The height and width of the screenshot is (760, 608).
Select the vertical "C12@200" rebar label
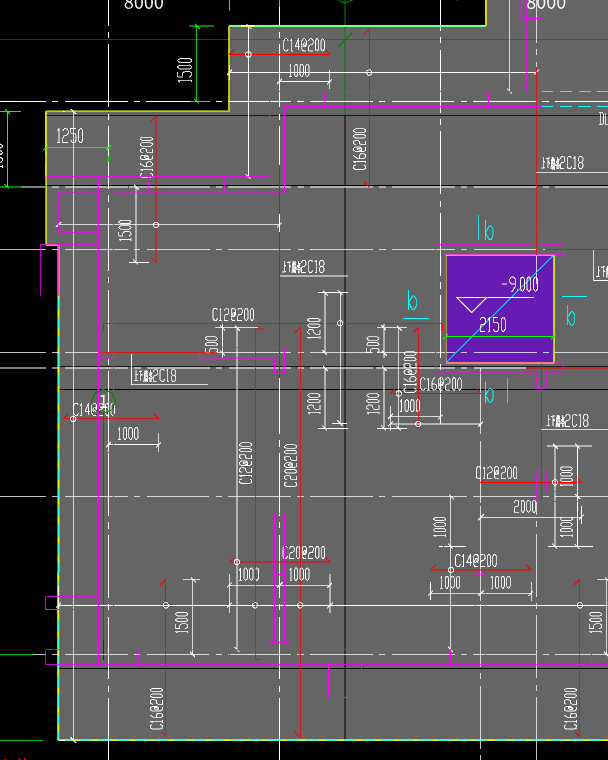[x=246, y=463]
